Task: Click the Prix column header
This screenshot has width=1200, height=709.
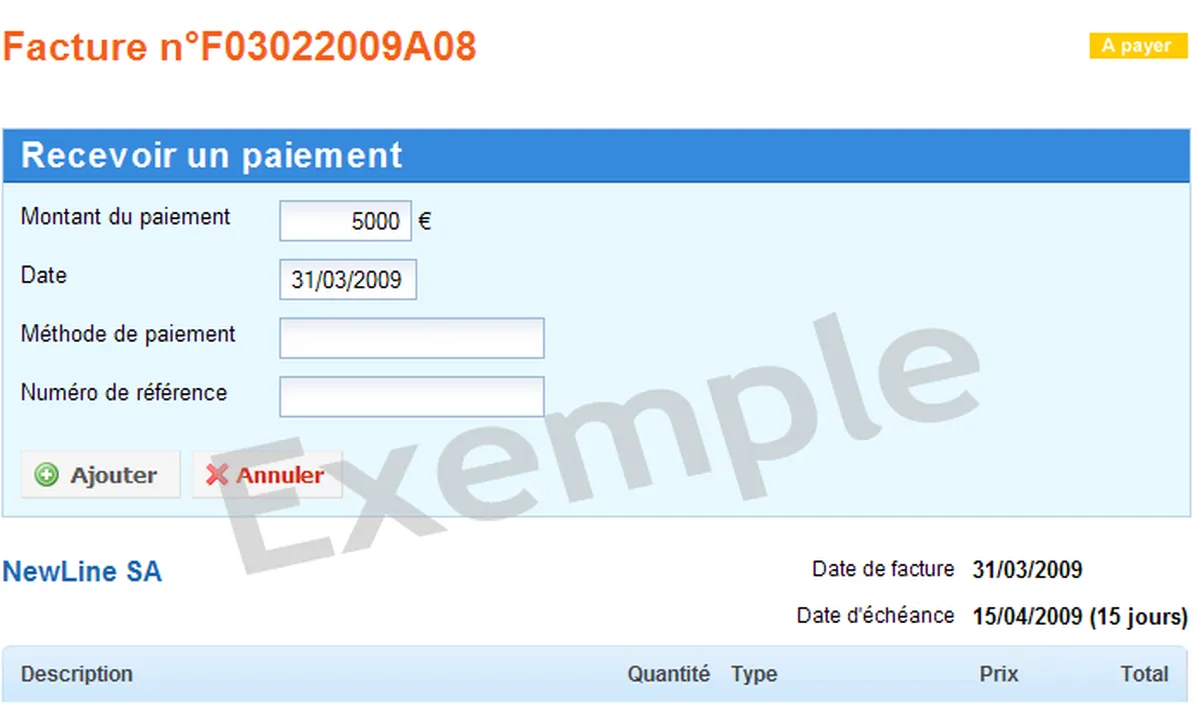Action: (x=999, y=674)
